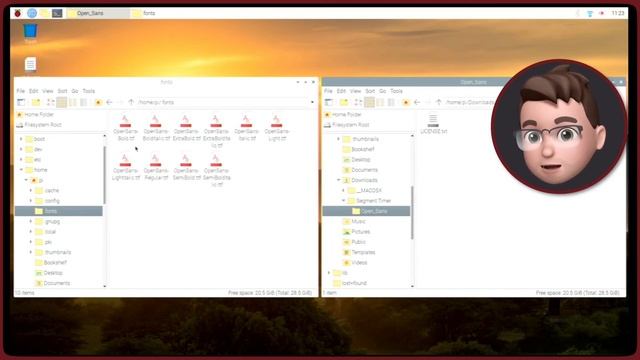Select the Pictures folder in Open_Sans tree
The height and width of the screenshot is (360, 640).
point(356,232)
